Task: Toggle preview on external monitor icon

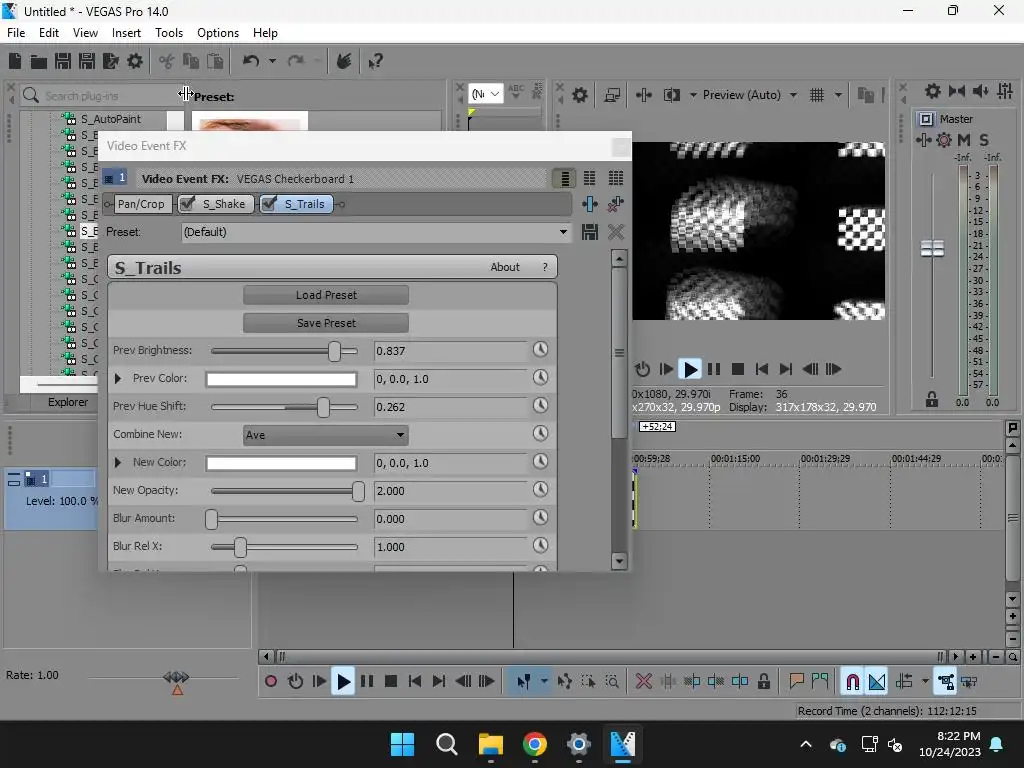Action: [x=612, y=95]
